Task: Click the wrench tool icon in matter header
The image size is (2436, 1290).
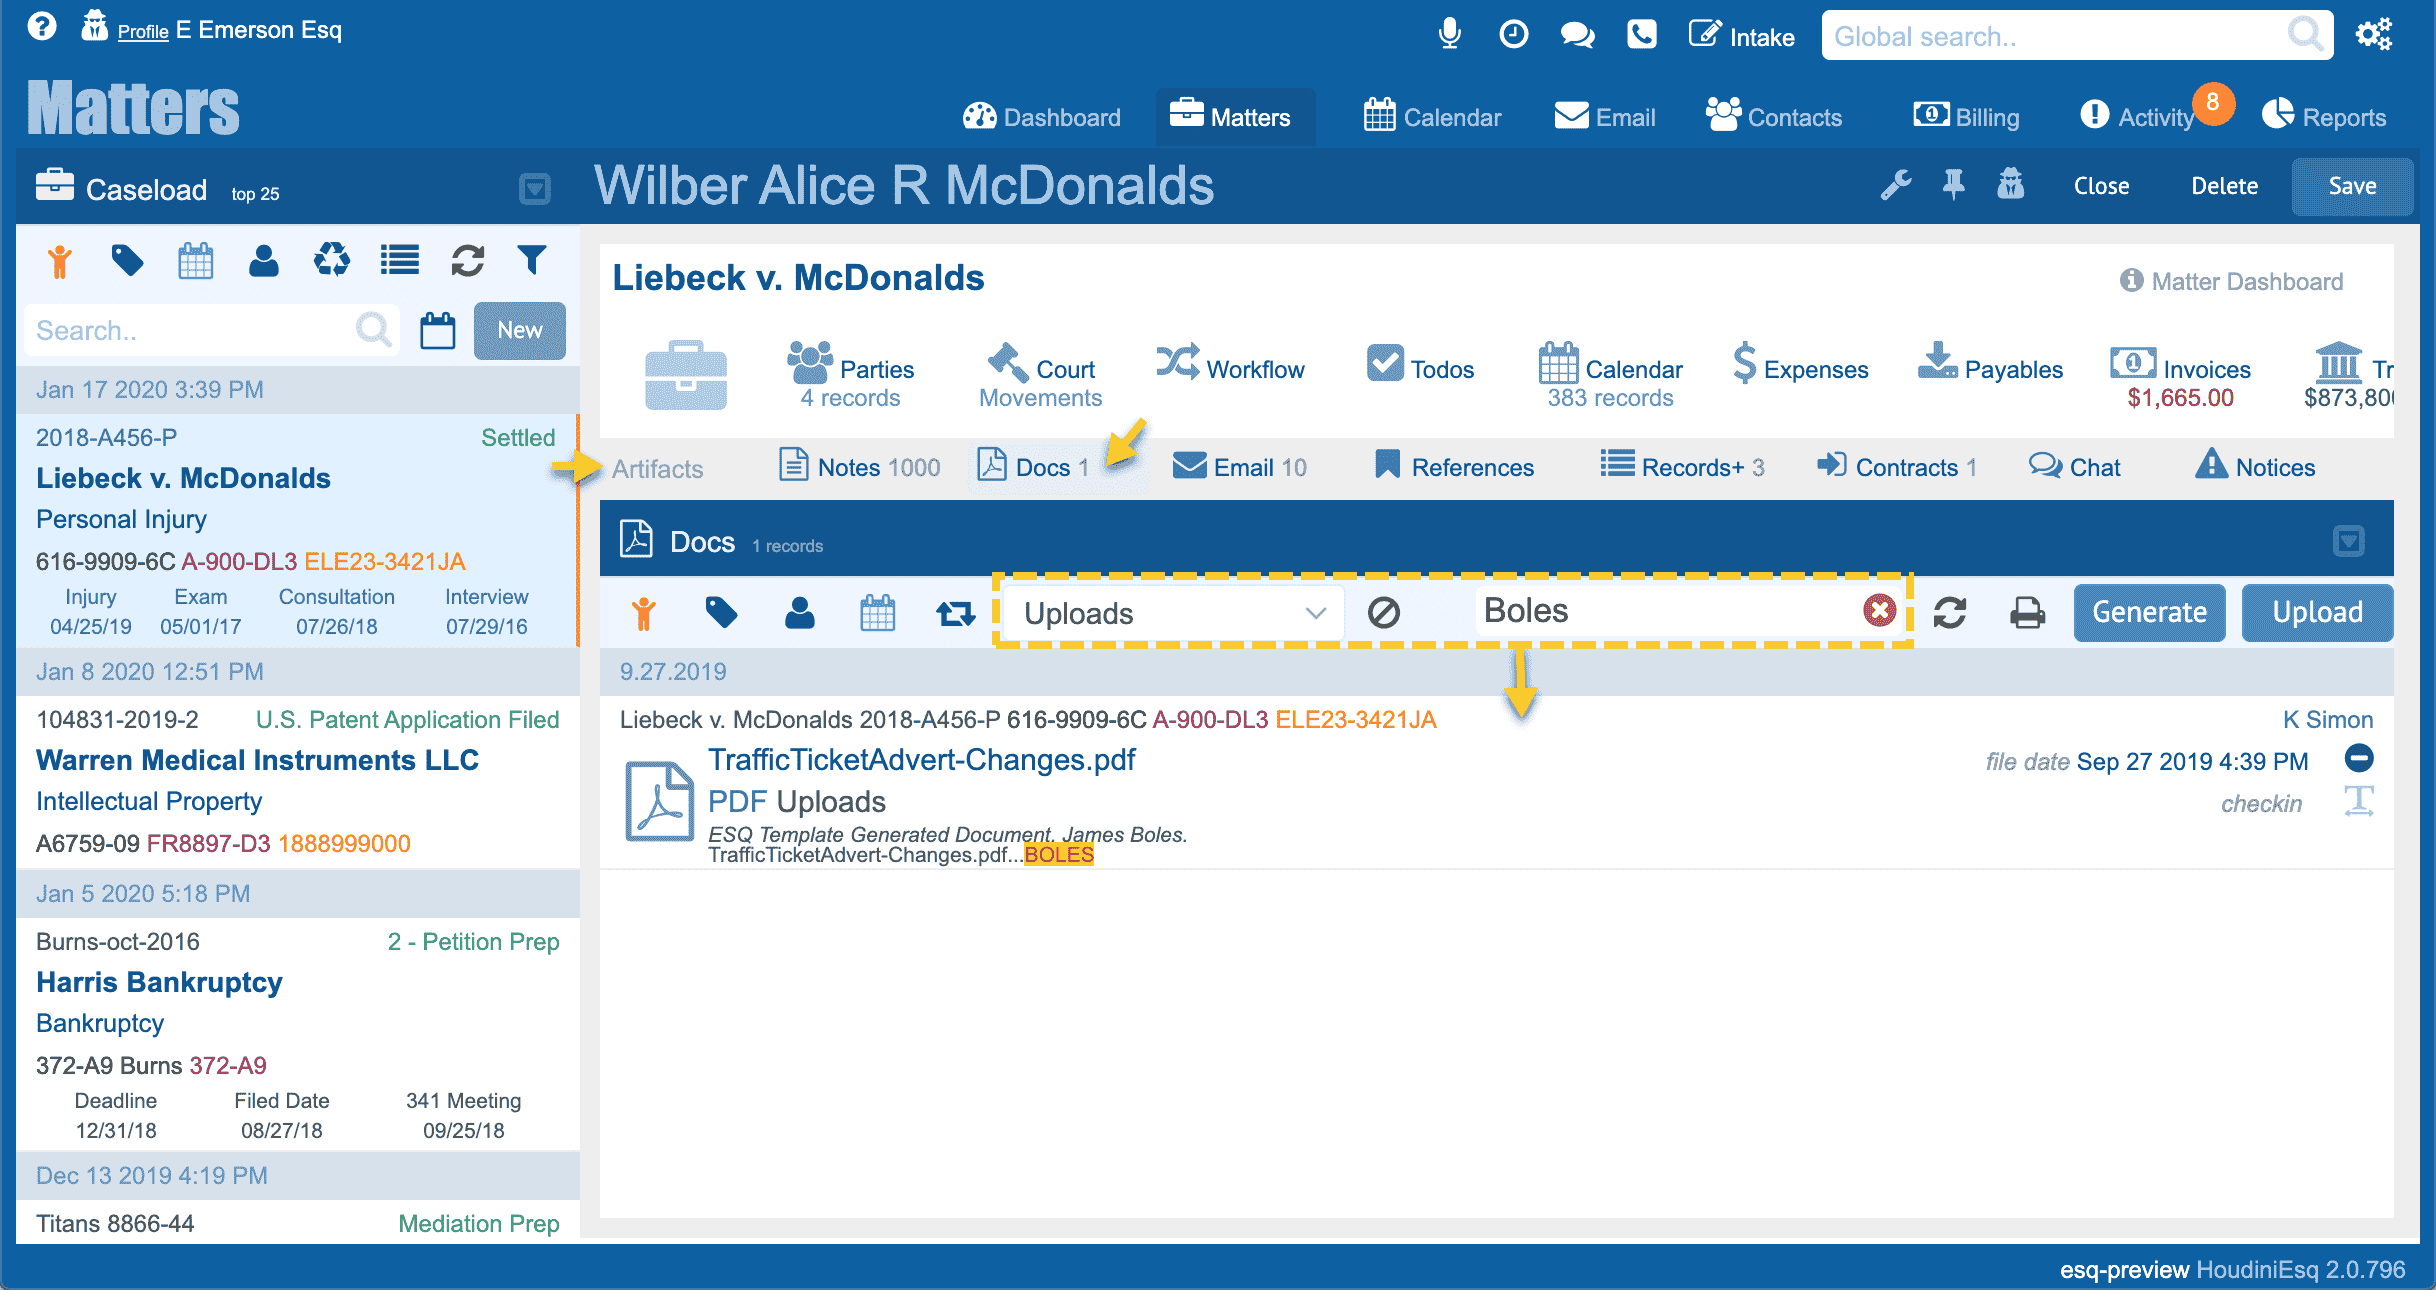Action: coord(1895,185)
